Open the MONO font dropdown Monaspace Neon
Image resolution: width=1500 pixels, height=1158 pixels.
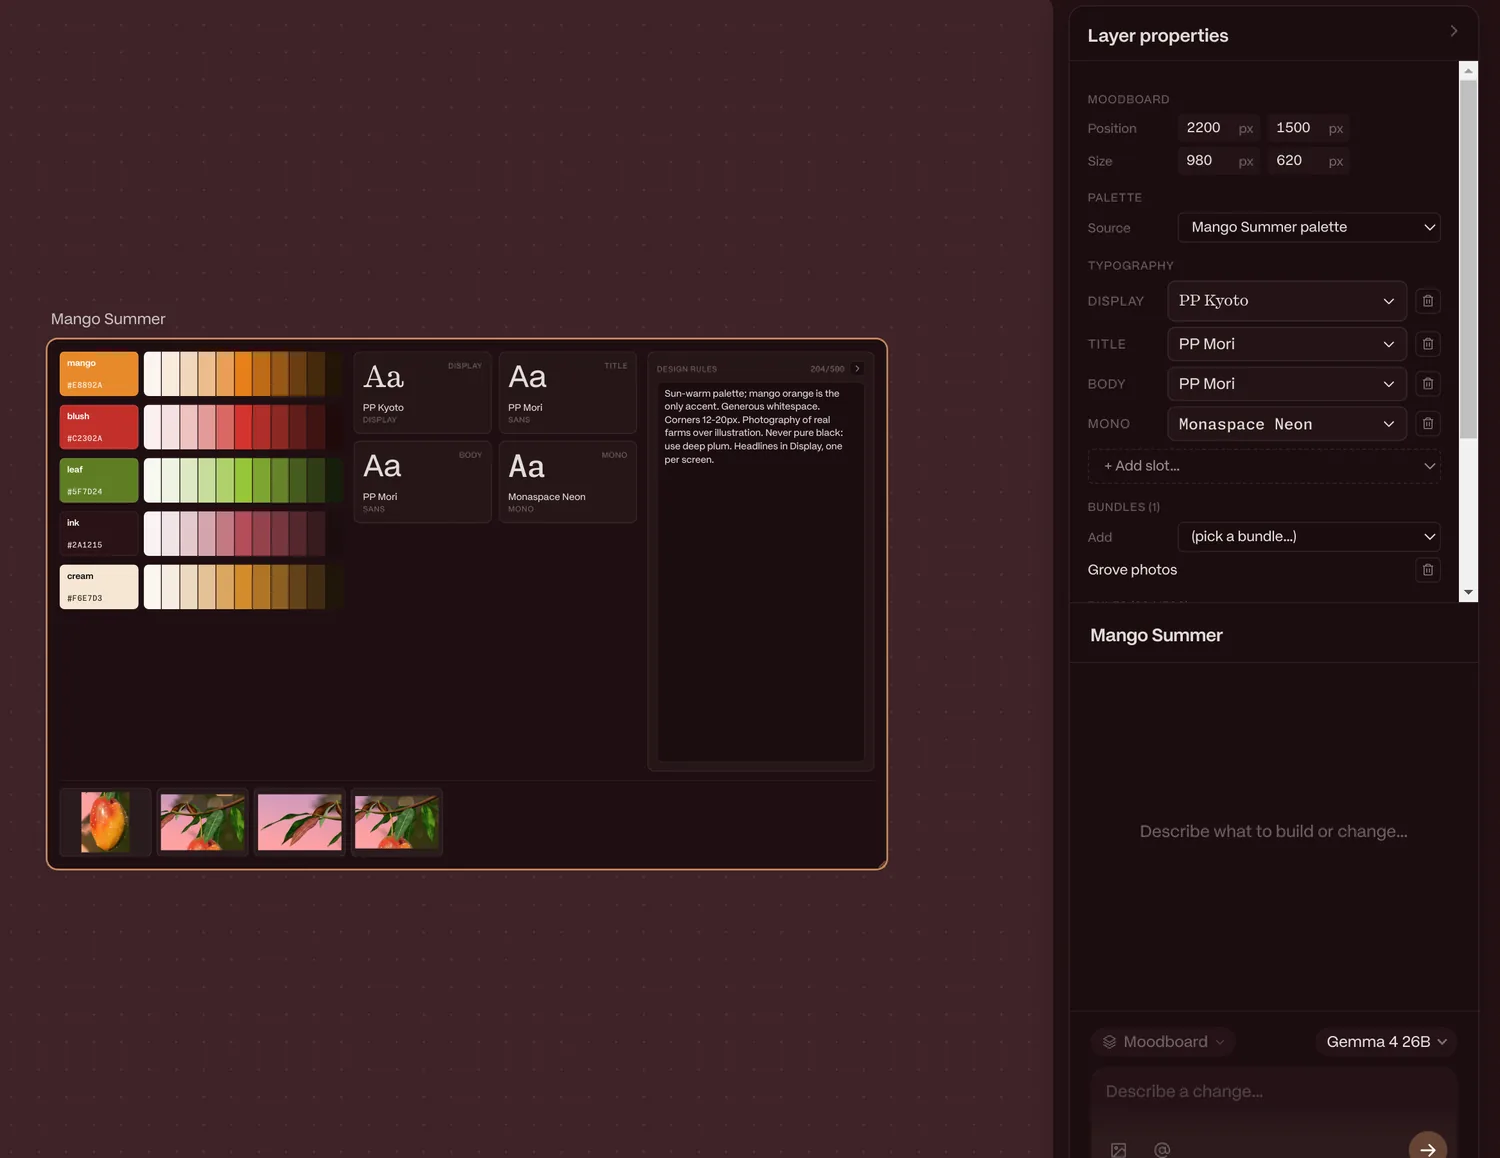tap(1287, 424)
